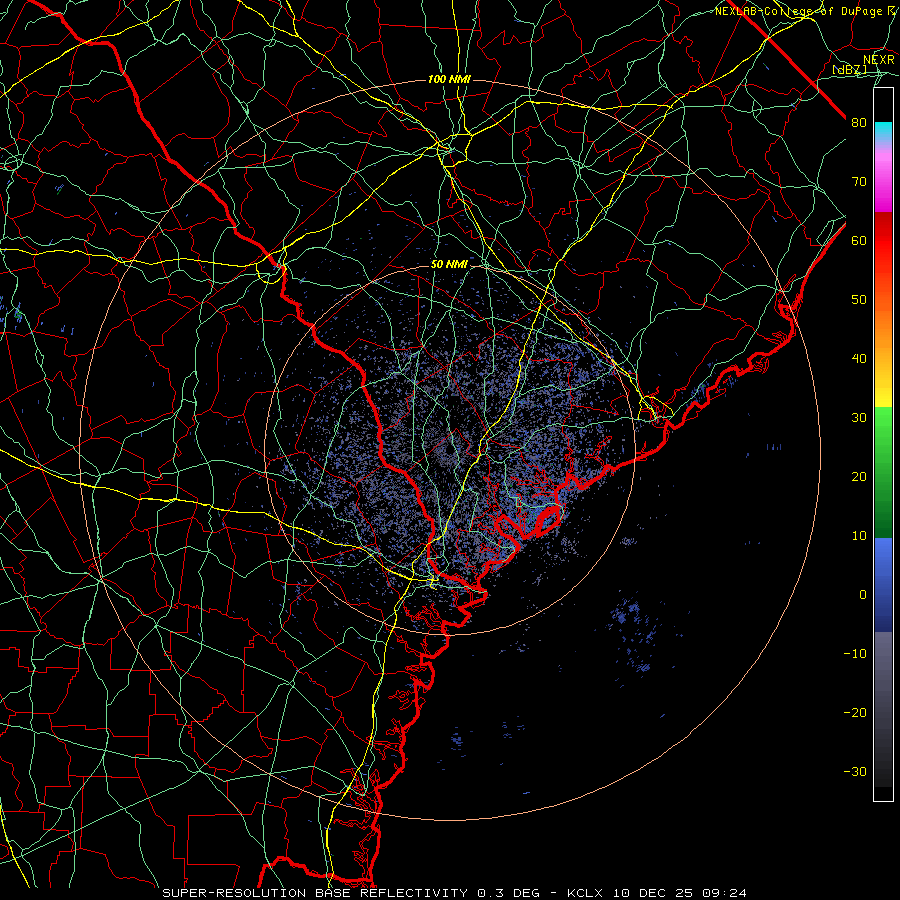Click the green segment of the color bar

point(883,472)
